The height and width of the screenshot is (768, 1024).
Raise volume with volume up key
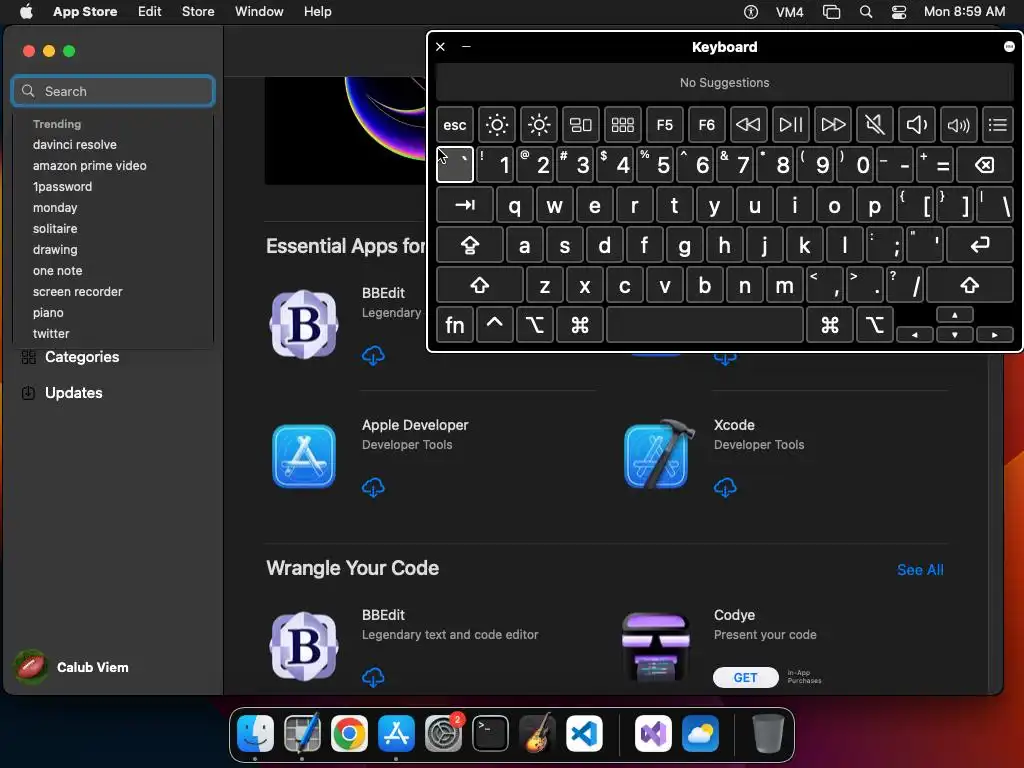pos(958,125)
